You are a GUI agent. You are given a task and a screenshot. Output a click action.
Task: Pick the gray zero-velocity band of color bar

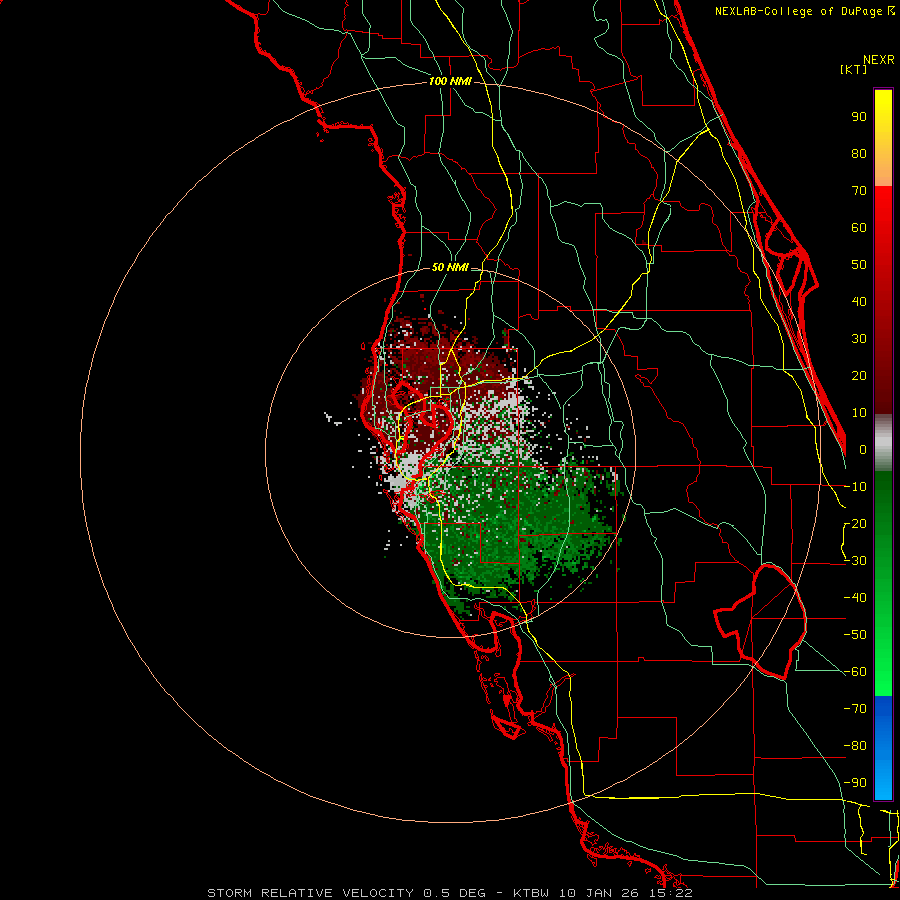point(883,443)
